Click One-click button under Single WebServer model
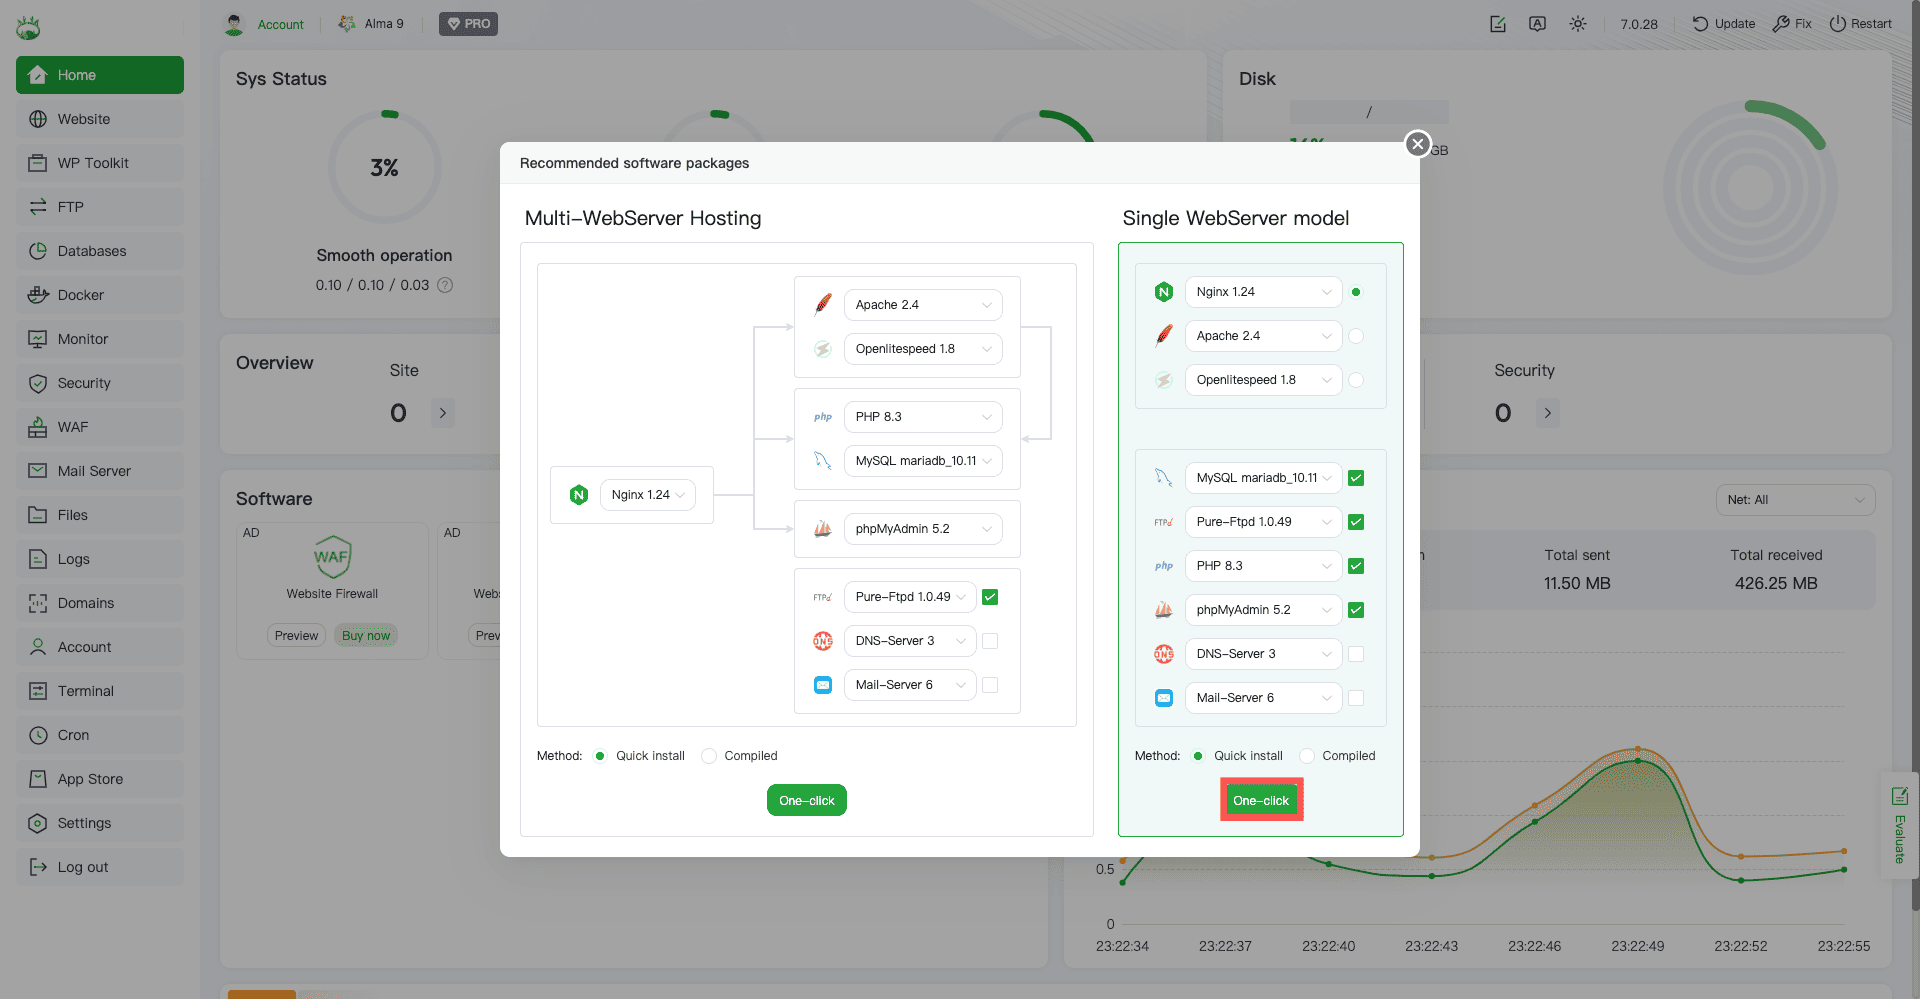The width and height of the screenshot is (1920, 999). [x=1261, y=800]
